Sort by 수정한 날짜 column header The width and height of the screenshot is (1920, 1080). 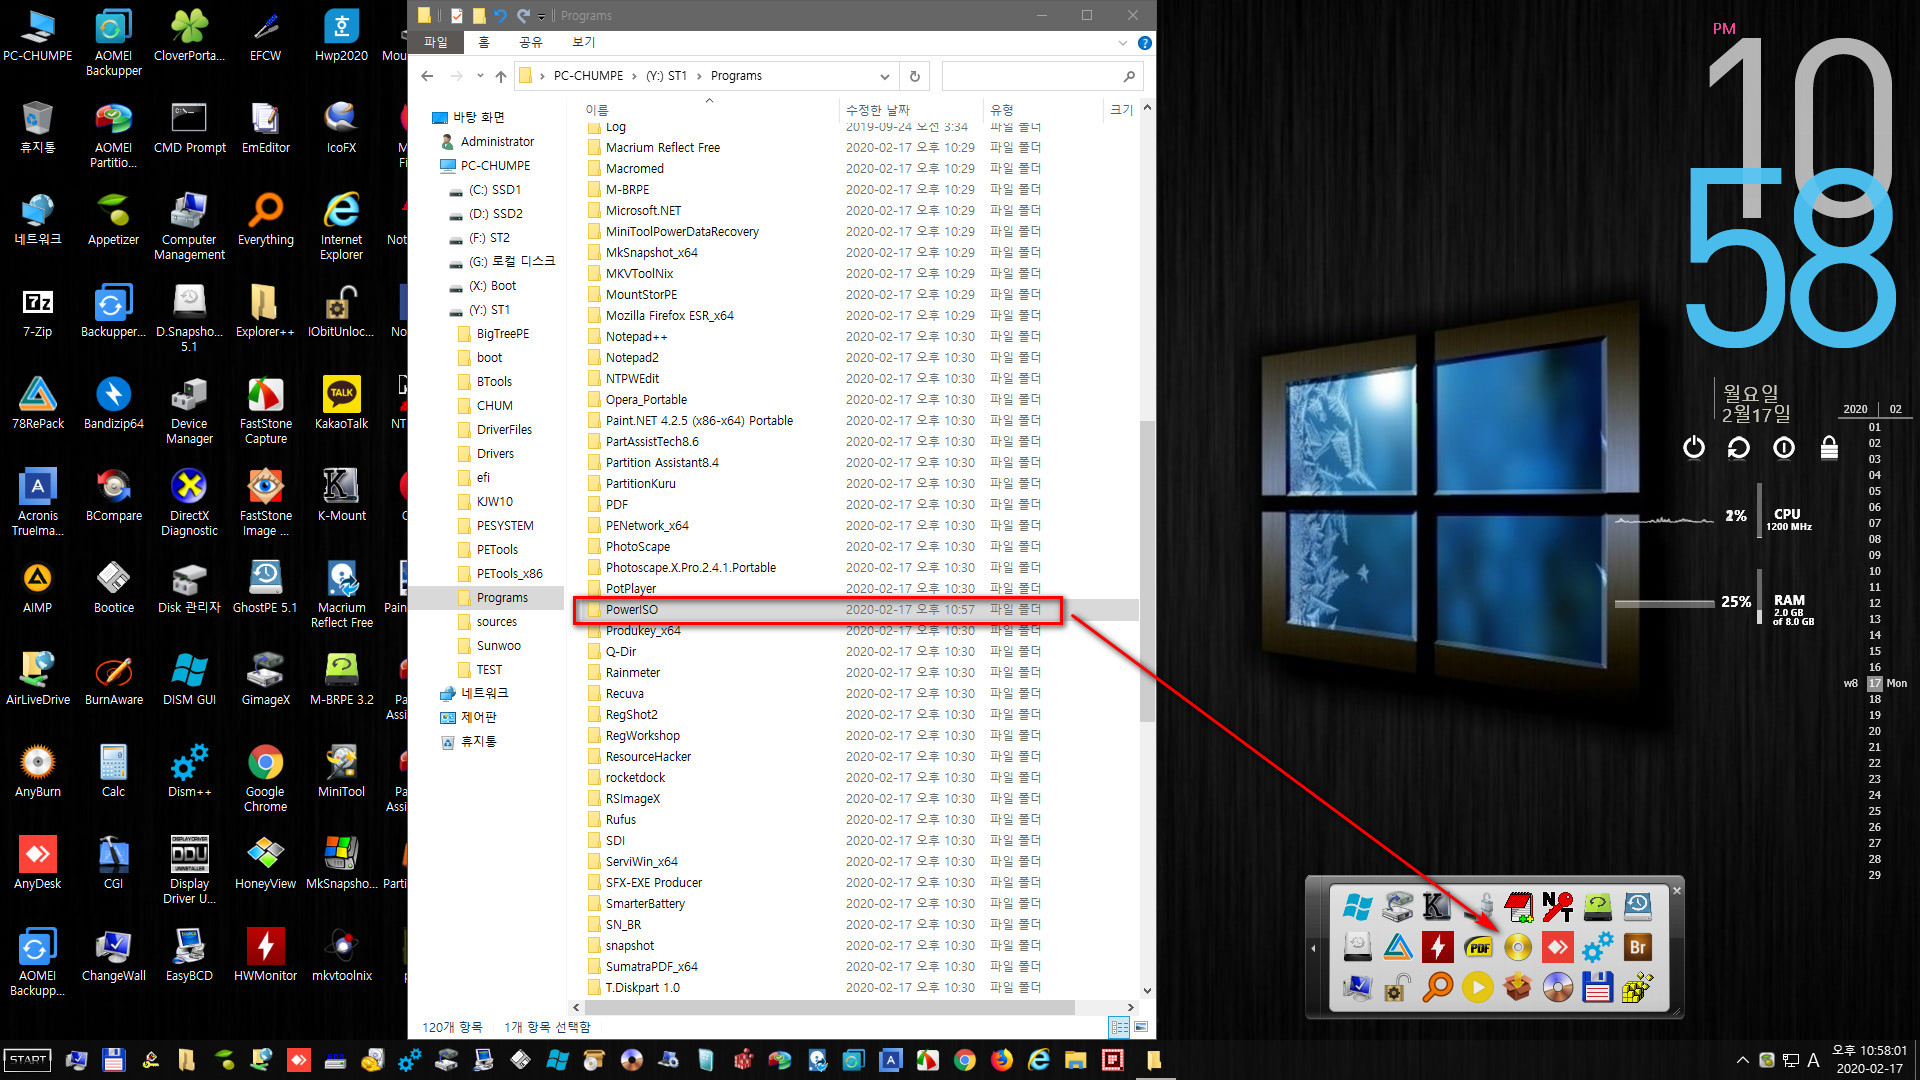(877, 110)
